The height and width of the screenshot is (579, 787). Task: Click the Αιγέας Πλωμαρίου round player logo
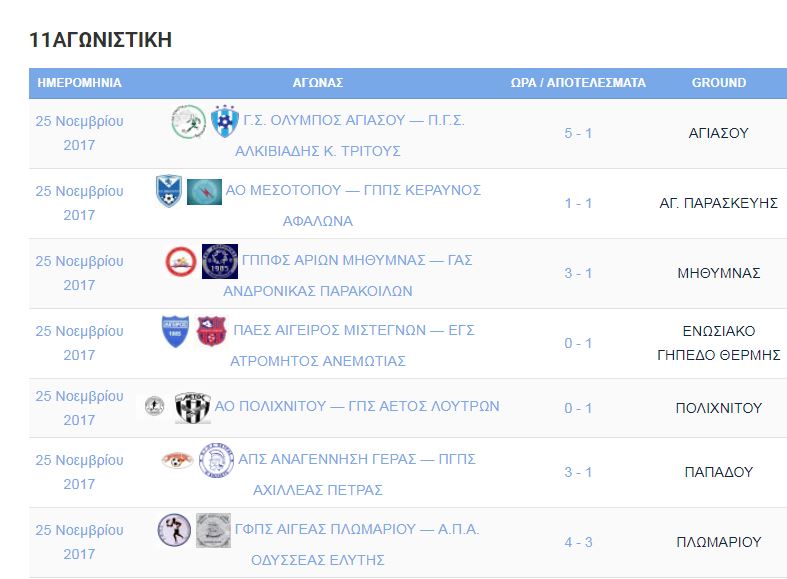click(x=174, y=530)
